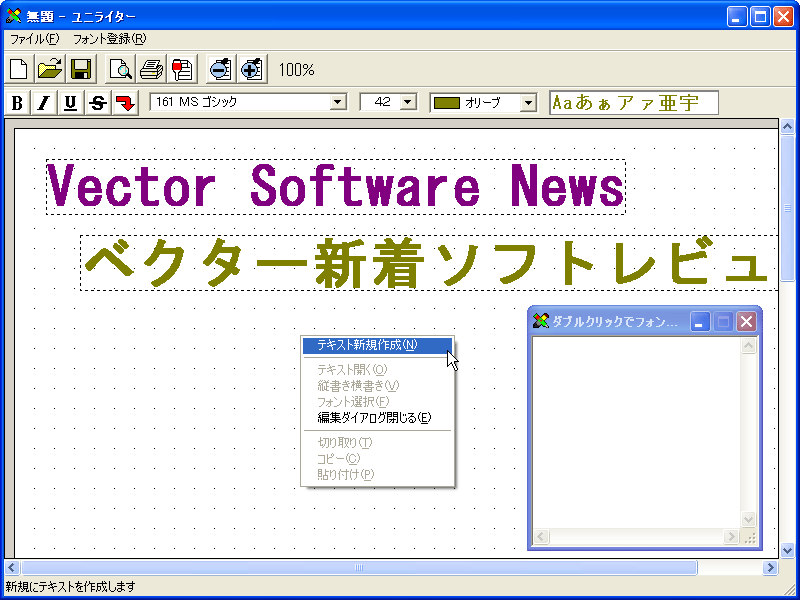Viewport: 800px width, 600px height.
Task: Click the horizontal scrollbar left arrow
Action: point(12,567)
